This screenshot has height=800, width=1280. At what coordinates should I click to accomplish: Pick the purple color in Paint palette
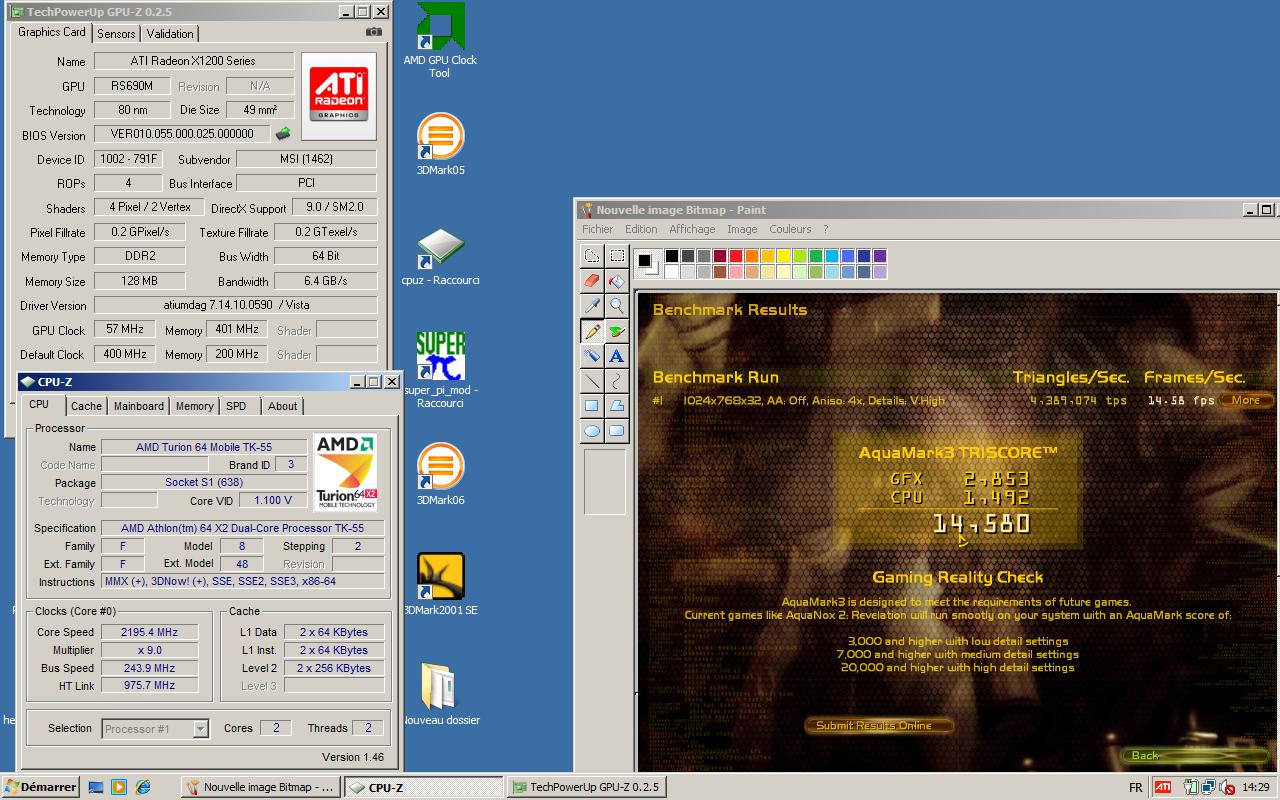[880, 256]
